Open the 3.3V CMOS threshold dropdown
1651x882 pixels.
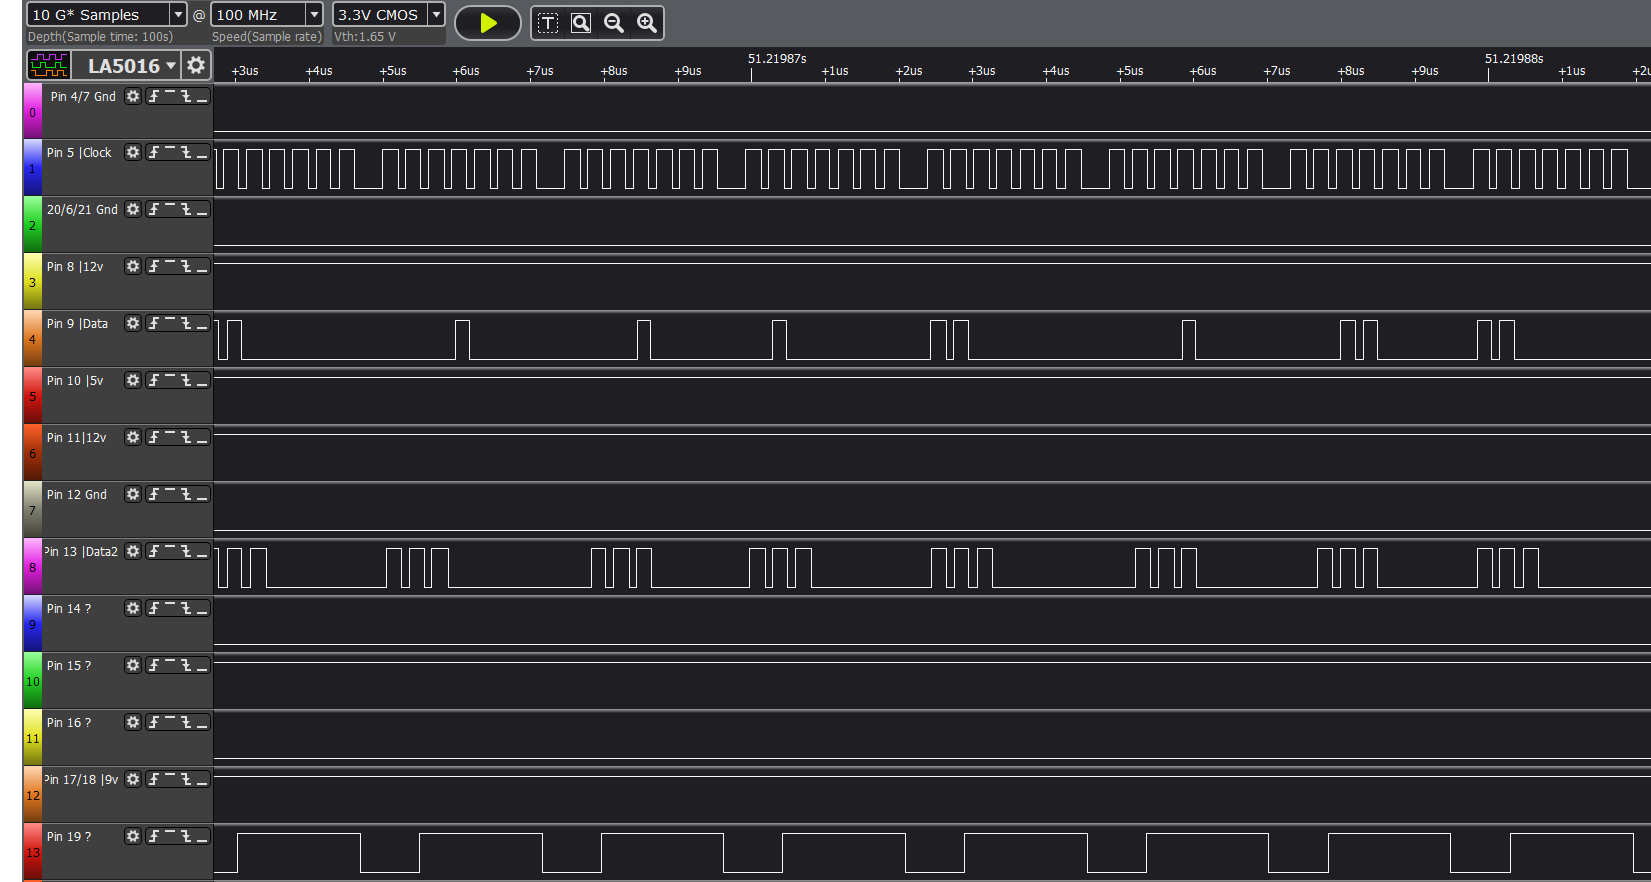(436, 15)
